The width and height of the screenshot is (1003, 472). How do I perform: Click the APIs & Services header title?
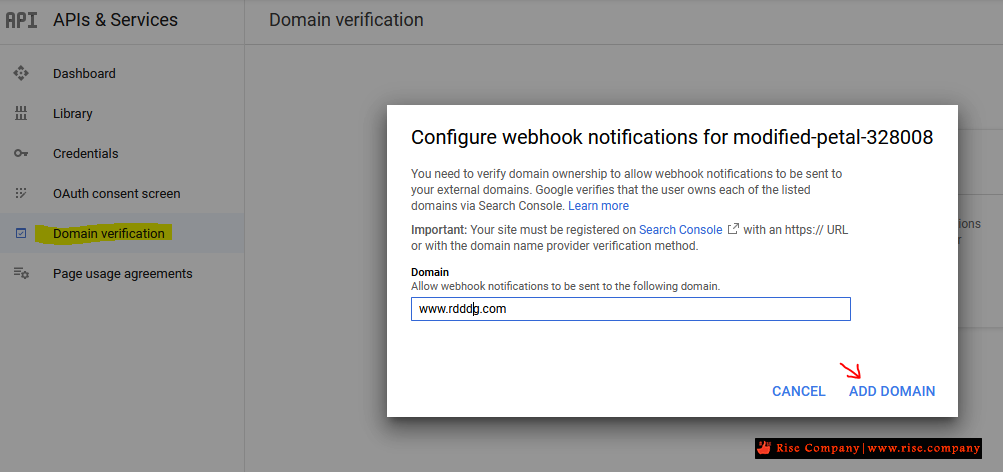pos(115,20)
